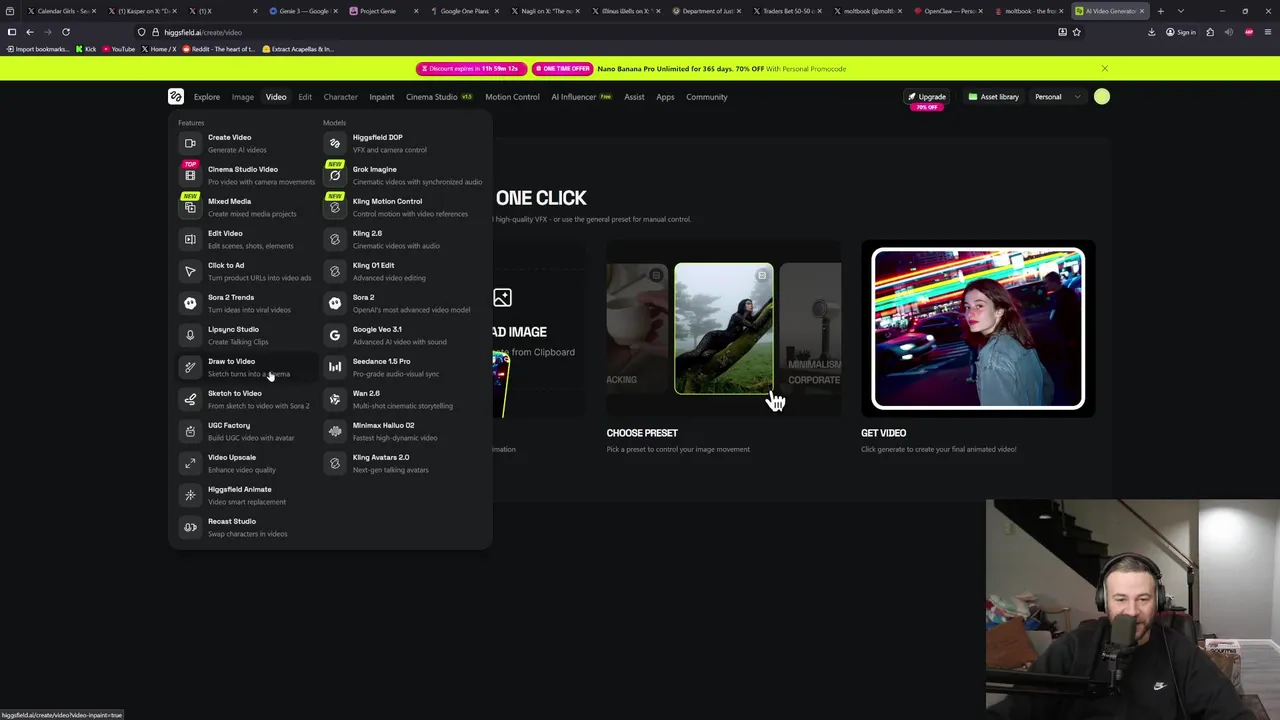Image resolution: width=1280 pixels, height=720 pixels.
Task: Open the Click to Ad feature
Action: click(245, 271)
